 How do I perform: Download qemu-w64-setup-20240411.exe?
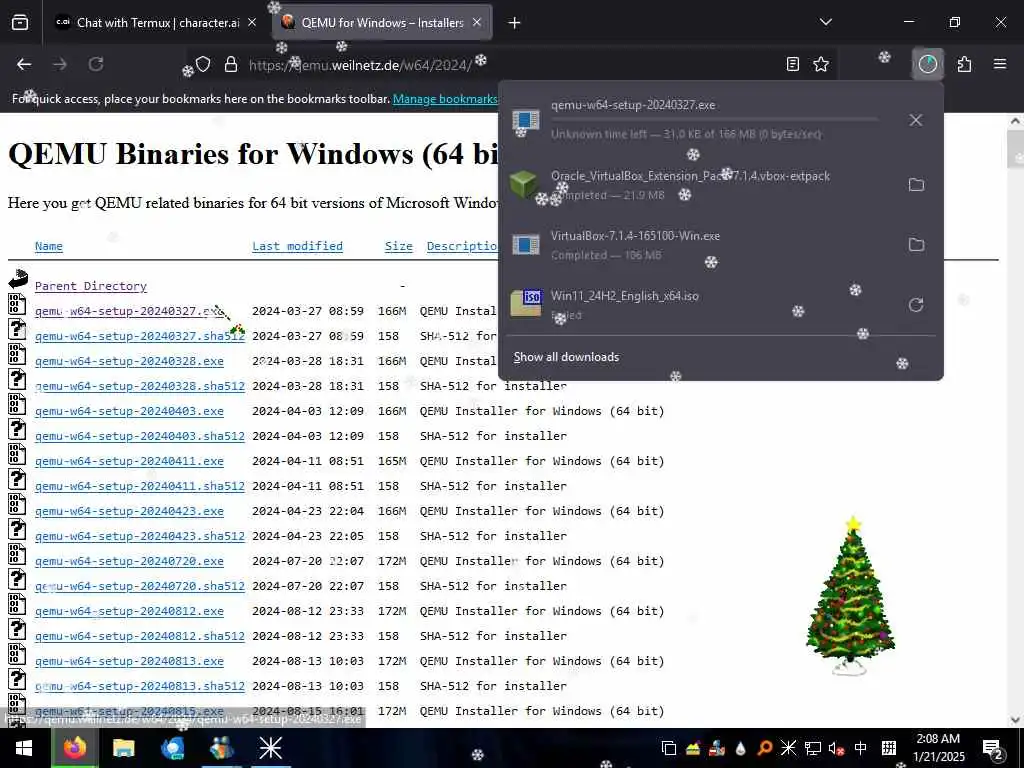[129, 461]
